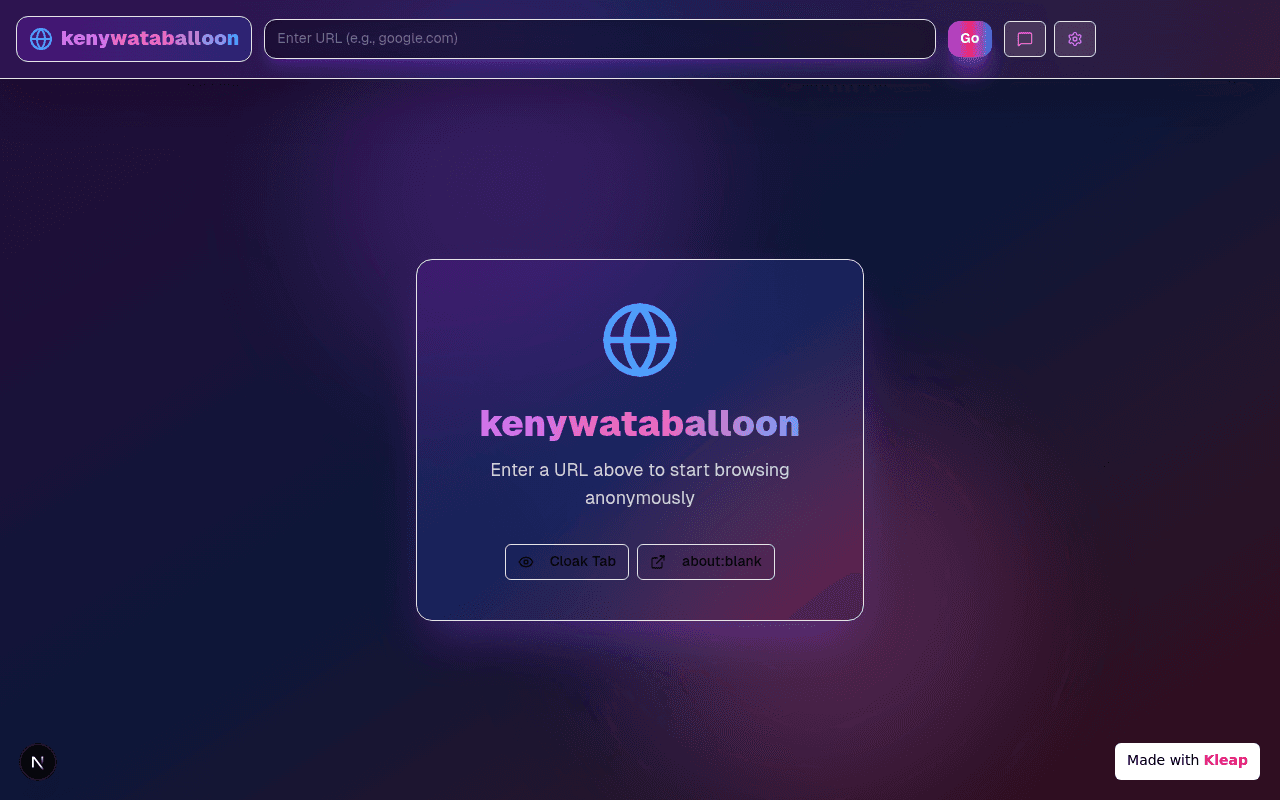
Task: Open in about:blank button
Action: [x=706, y=562]
